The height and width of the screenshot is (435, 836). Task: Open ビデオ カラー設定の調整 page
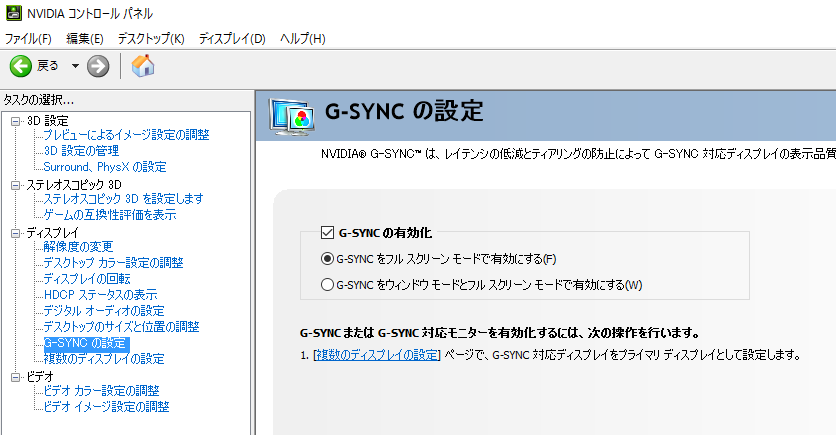[x=101, y=391]
